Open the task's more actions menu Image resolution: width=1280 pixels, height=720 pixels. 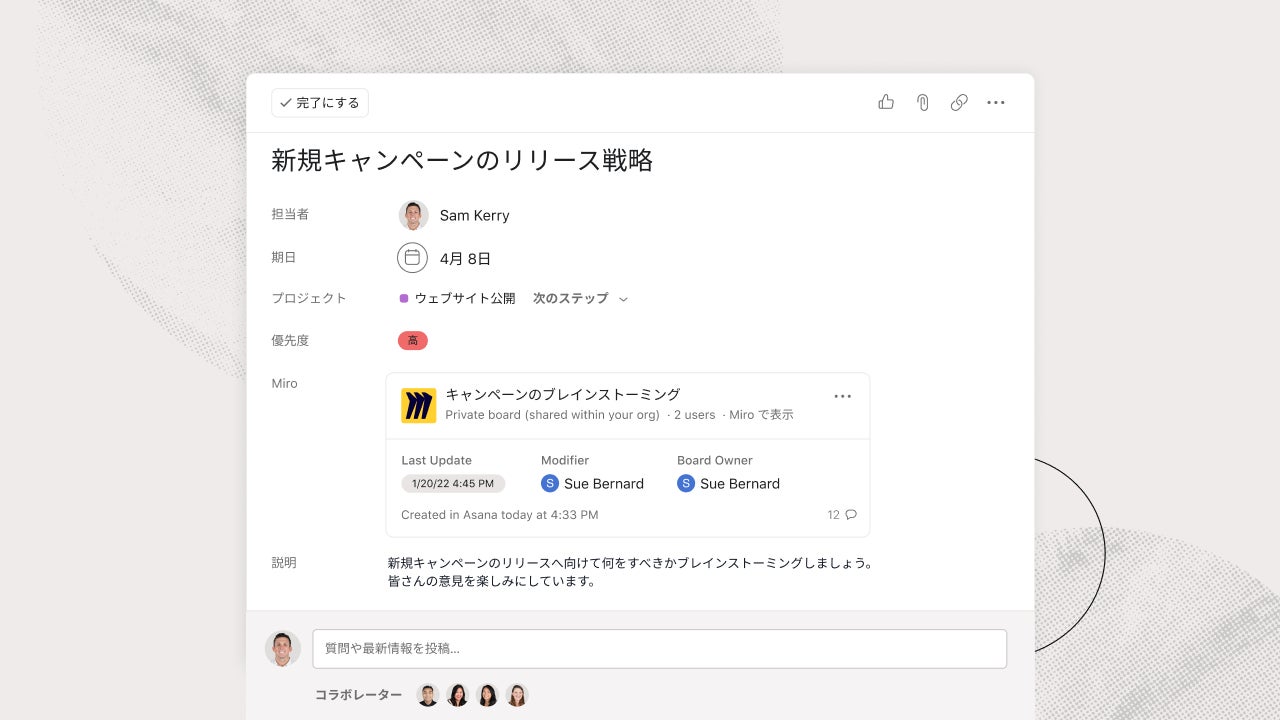[996, 102]
